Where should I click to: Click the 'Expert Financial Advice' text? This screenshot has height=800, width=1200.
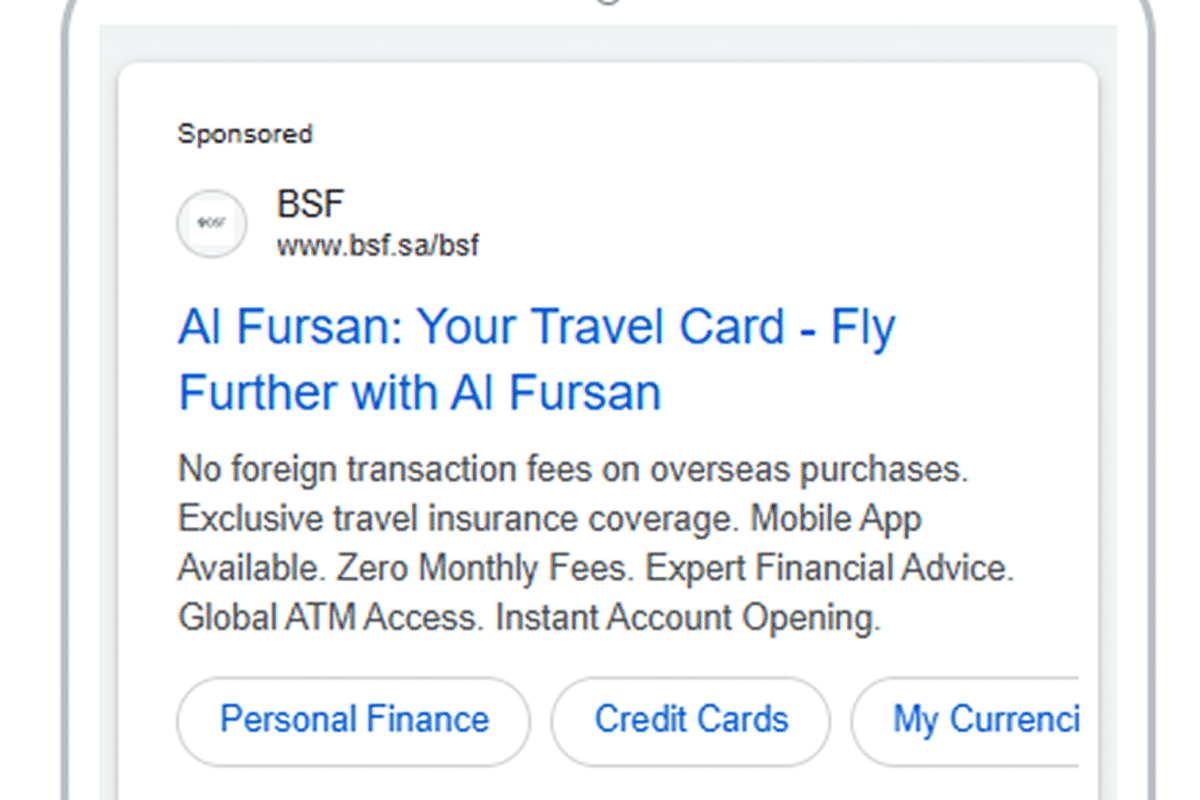click(x=829, y=568)
